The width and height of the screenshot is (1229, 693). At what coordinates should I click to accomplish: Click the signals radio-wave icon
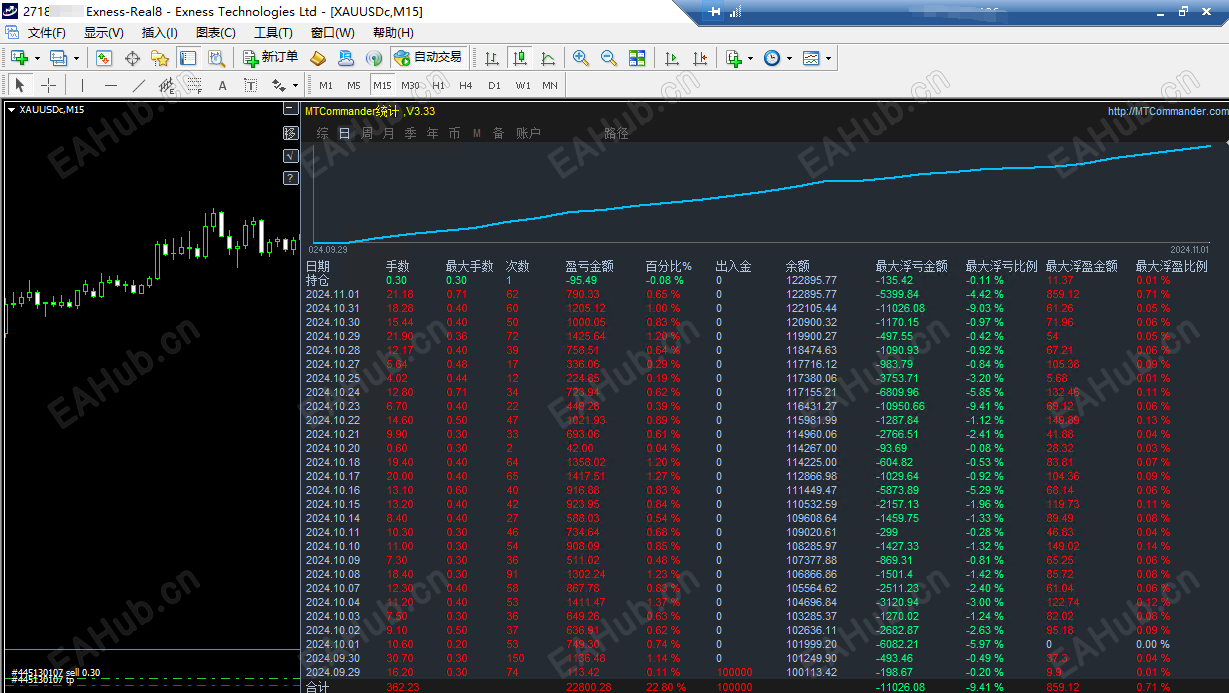pyautogui.click(x=374, y=58)
